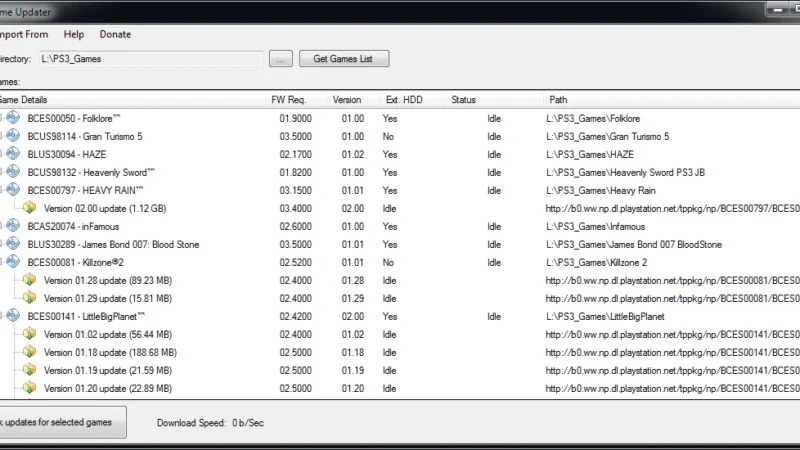Click the HEAVY RAIN 02.00 update download URL

coord(672,208)
